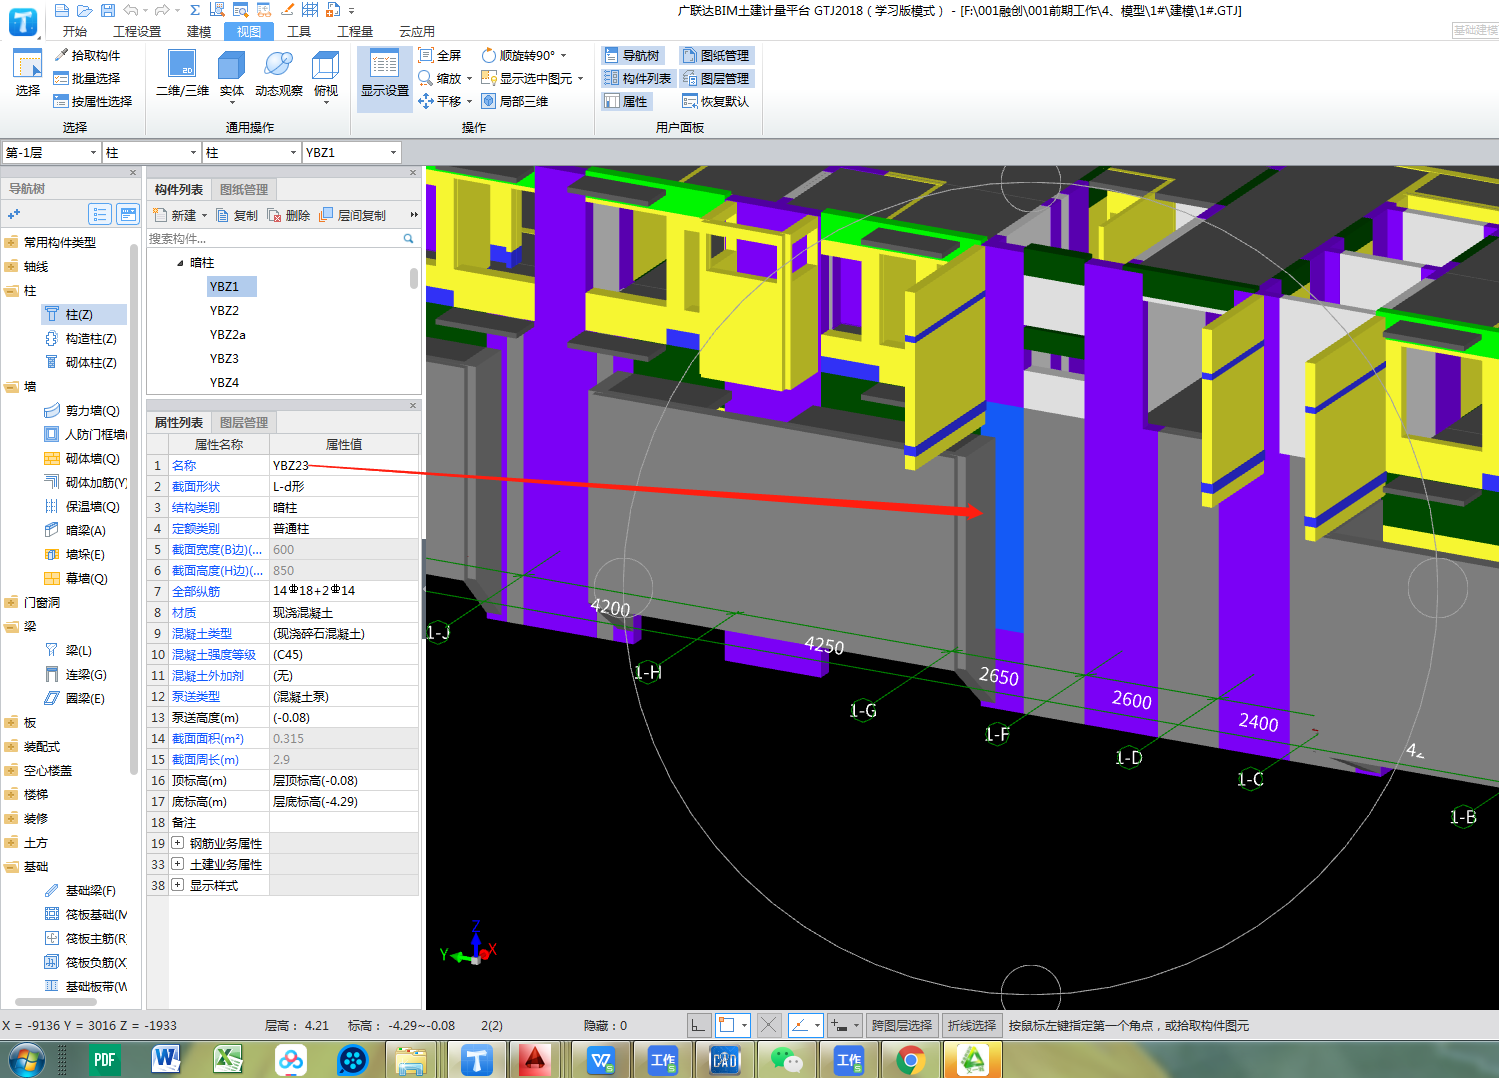Screen dimensions: 1499x1078
Task: Collapse the 暗柱 tree node
Action: [x=180, y=263]
